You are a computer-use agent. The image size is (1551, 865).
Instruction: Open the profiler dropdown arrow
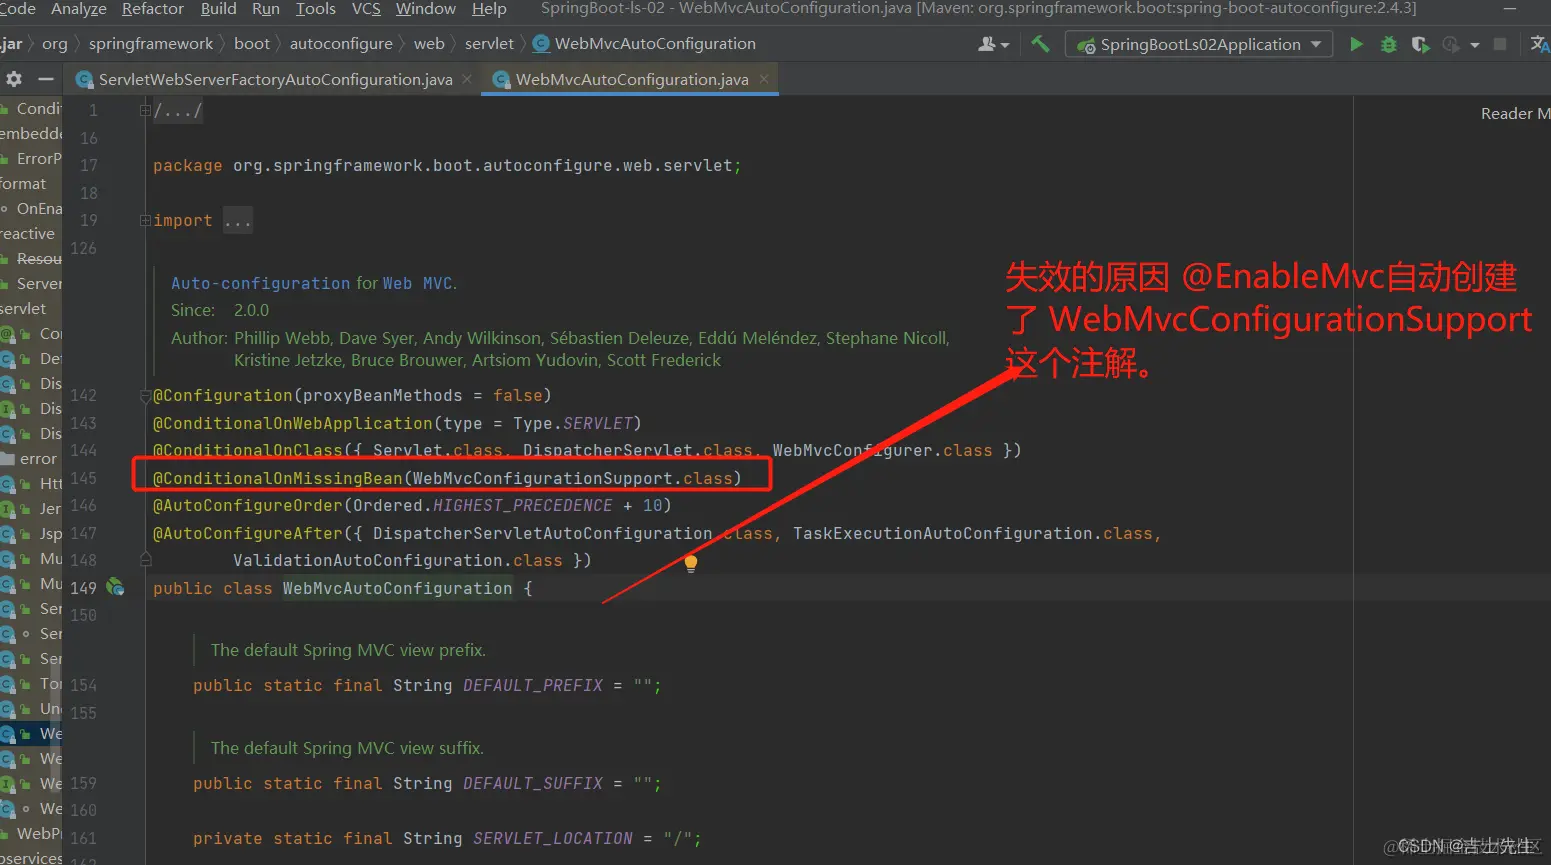(1474, 45)
